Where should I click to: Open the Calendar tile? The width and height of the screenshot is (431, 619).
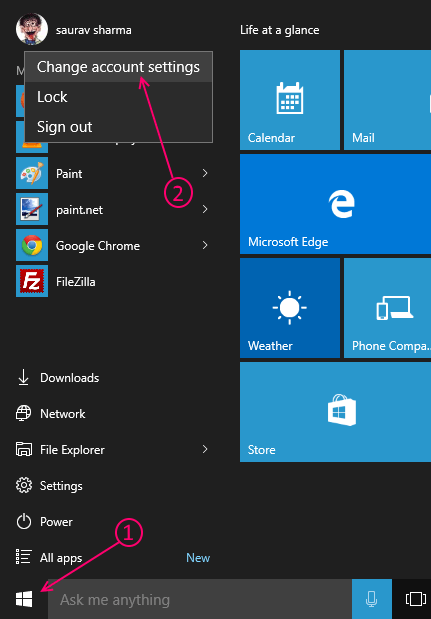(290, 100)
